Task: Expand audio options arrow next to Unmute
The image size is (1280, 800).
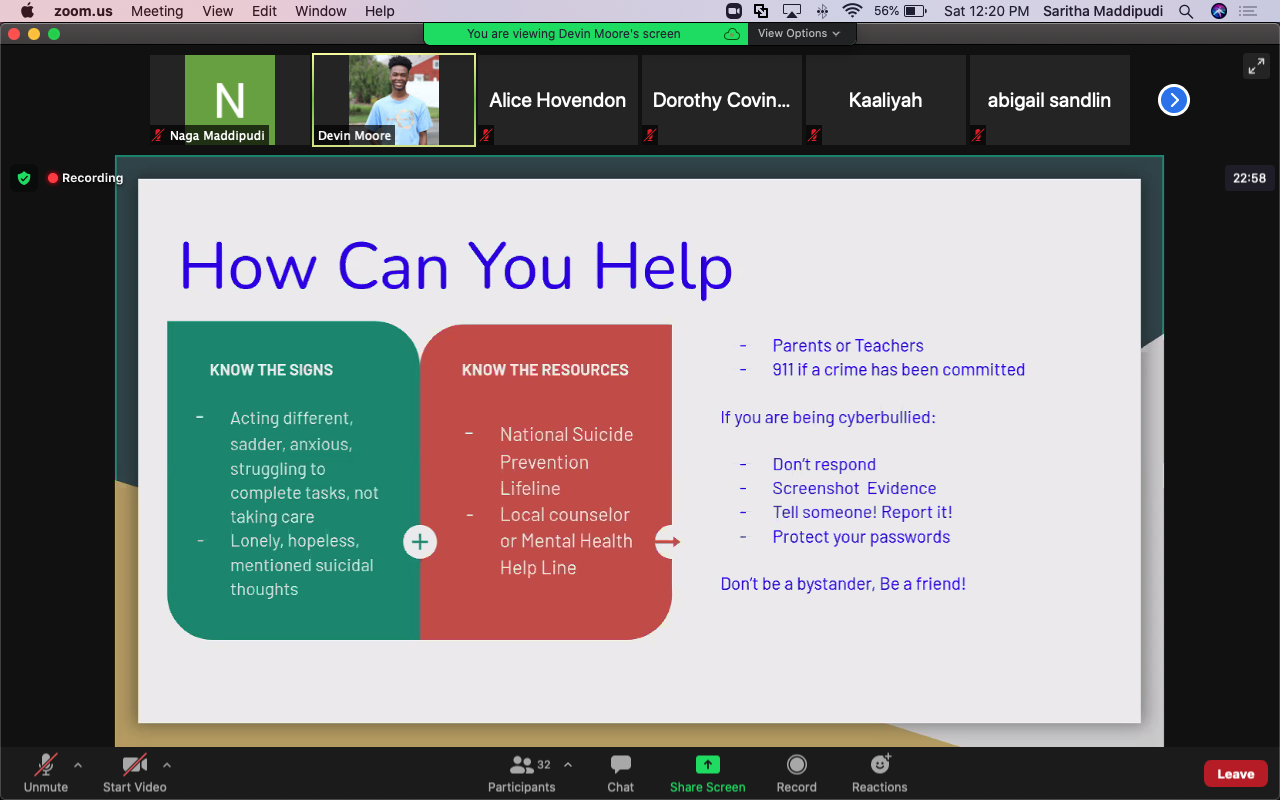Action: click(78, 765)
